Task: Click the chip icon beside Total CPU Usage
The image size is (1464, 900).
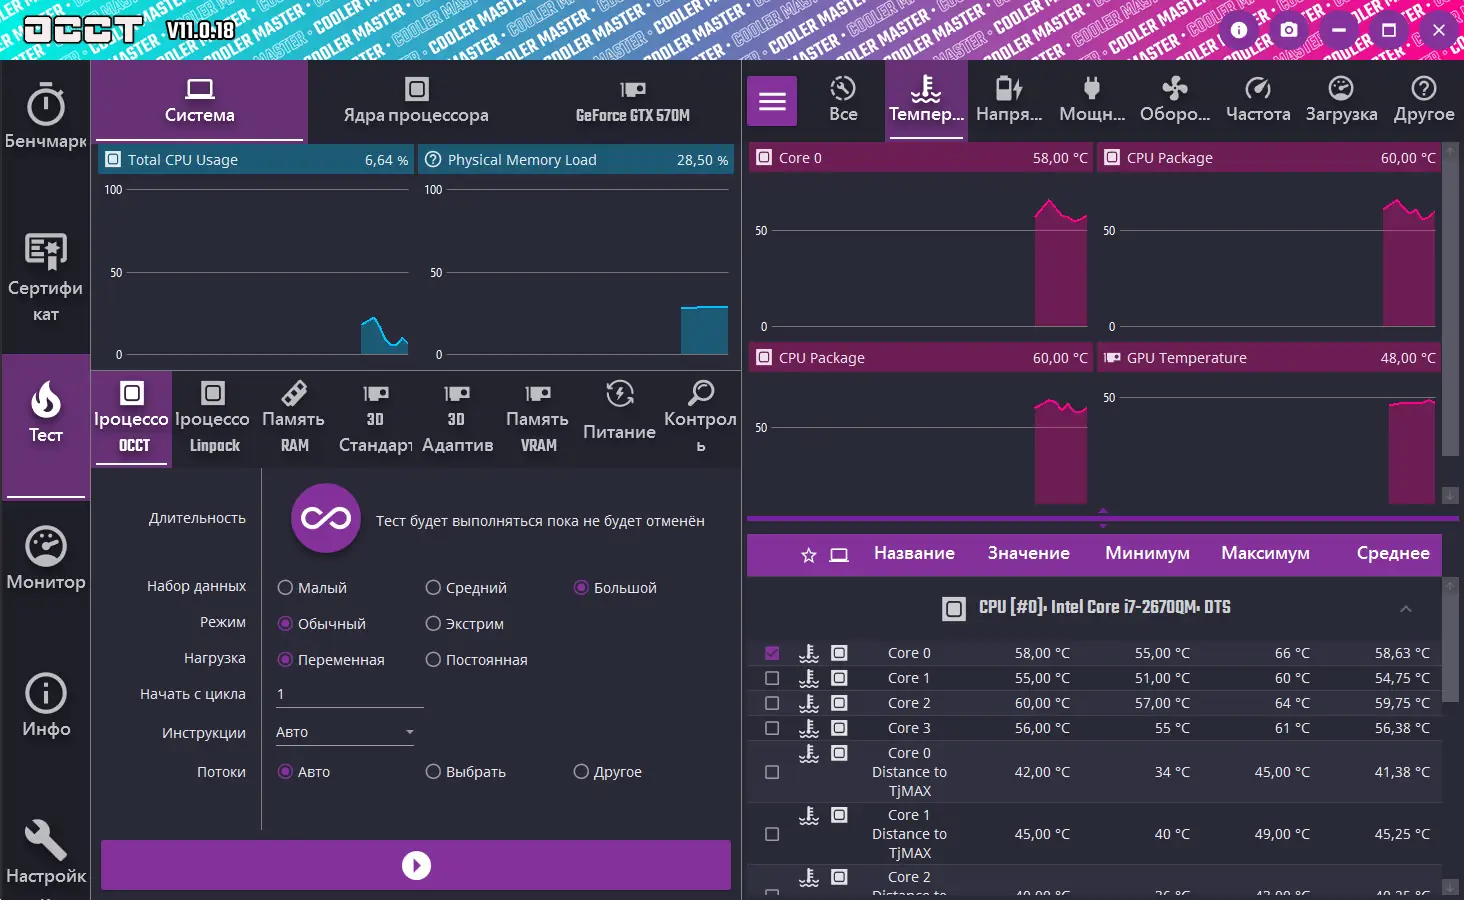Action: tap(113, 159)
